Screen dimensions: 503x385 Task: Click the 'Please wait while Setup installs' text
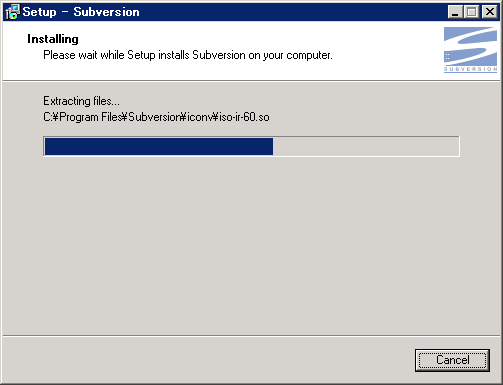[116, 55]
